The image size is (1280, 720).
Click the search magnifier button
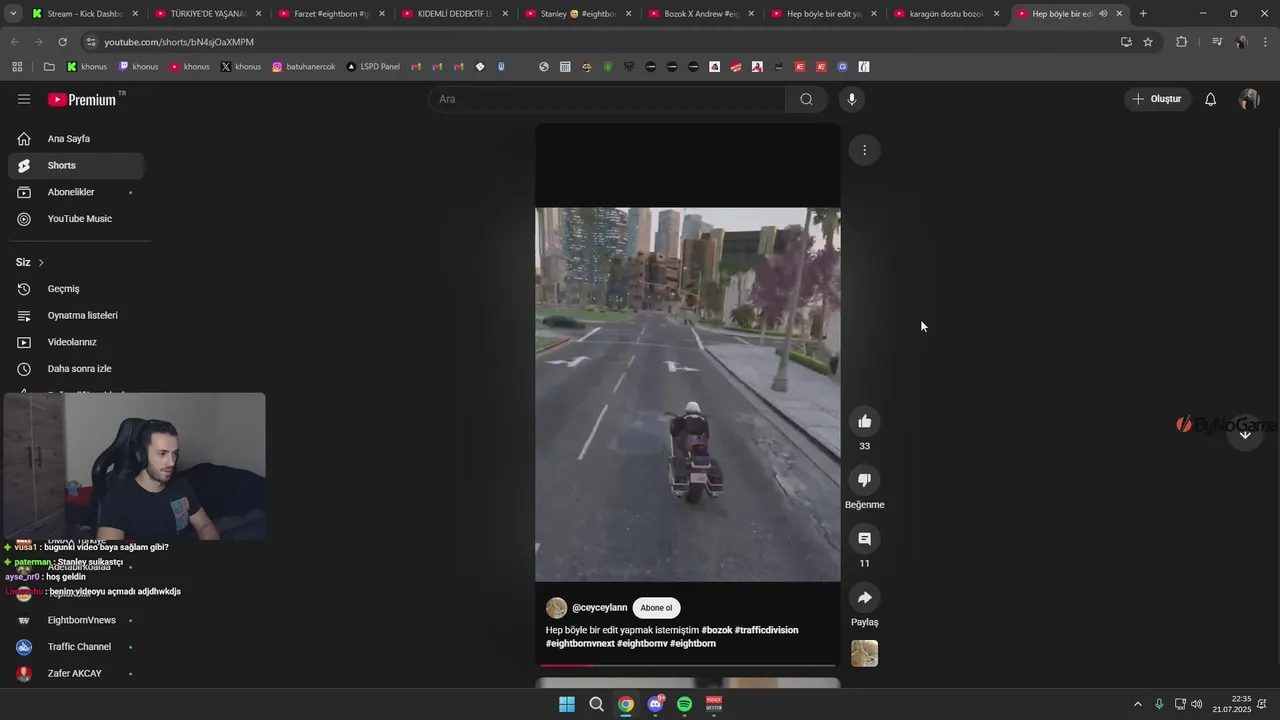806,99
